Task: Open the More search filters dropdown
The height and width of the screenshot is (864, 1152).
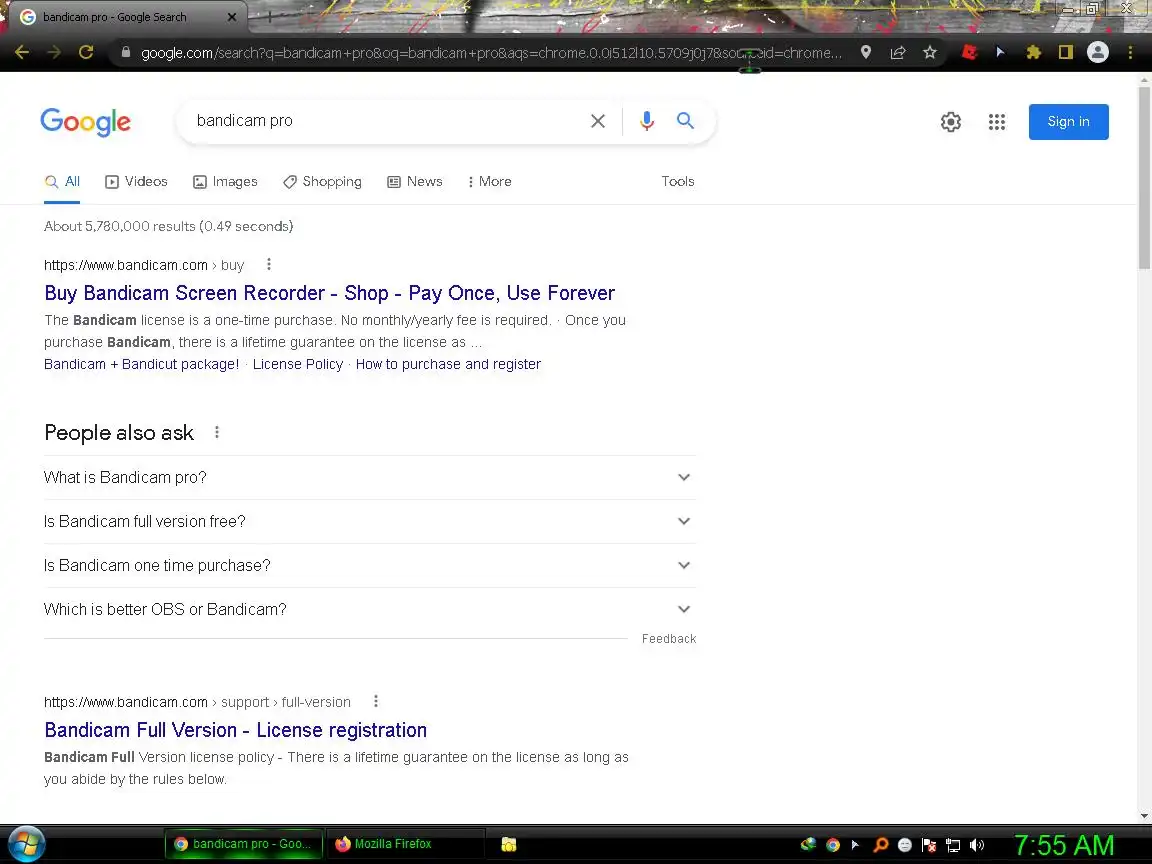Action: pos(489,181)
